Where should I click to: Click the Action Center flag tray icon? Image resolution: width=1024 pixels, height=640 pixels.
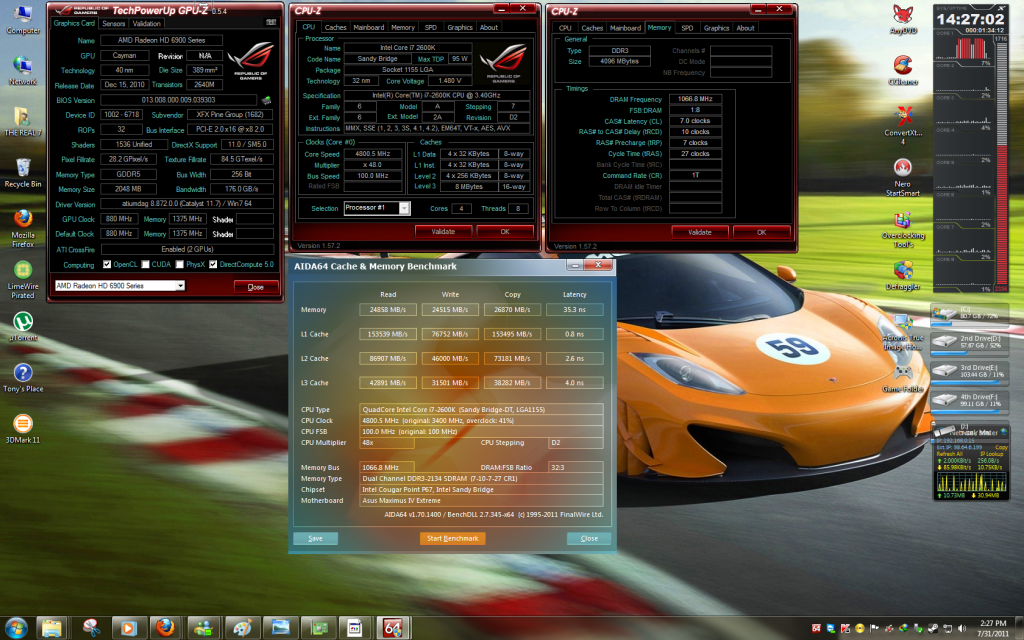[874, 628]
